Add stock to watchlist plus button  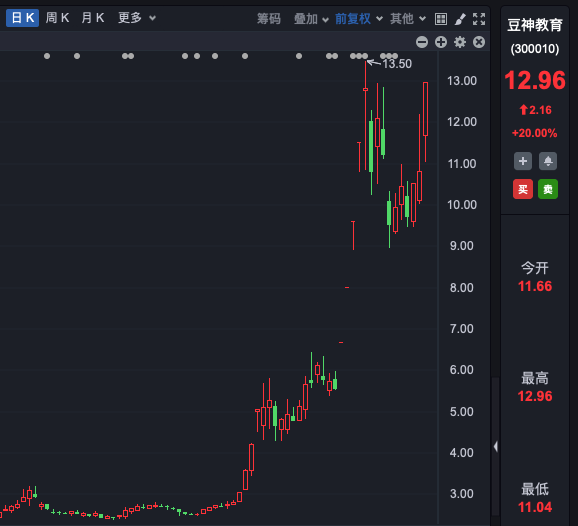523,161
